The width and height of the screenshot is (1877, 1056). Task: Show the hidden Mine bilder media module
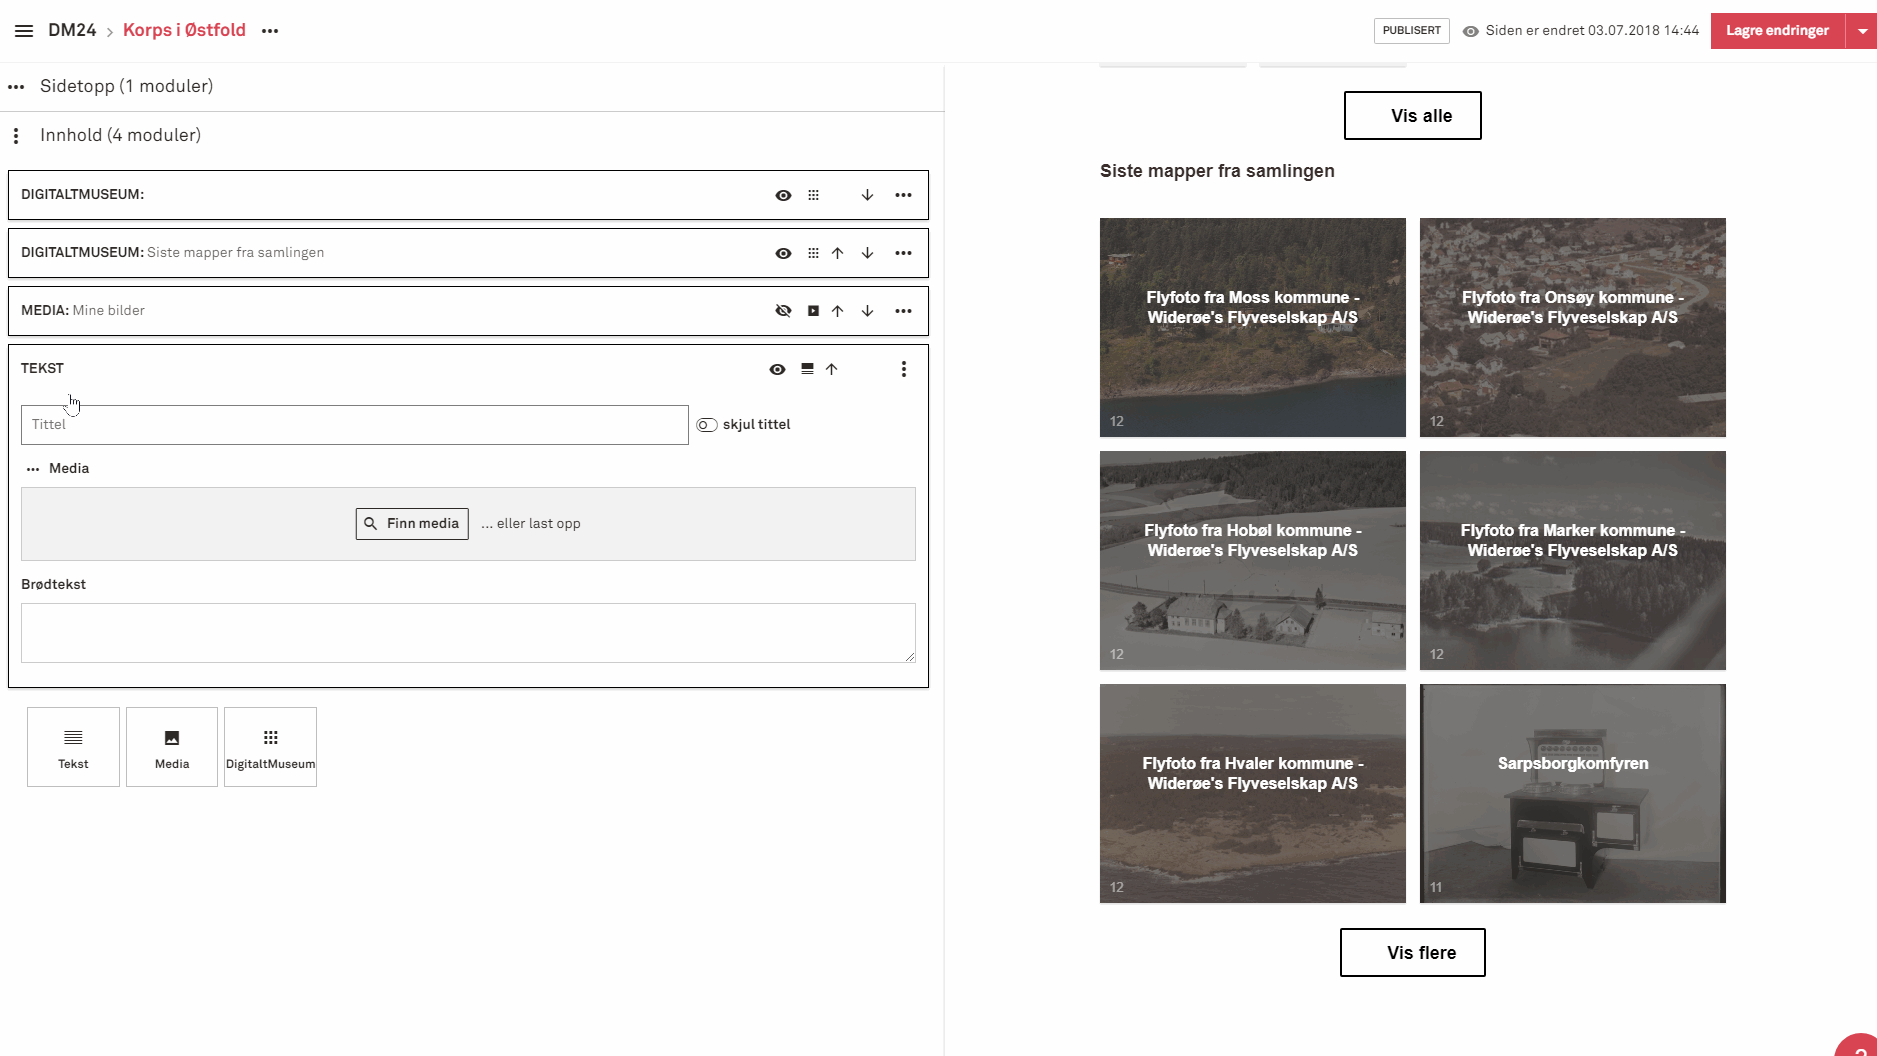click(x=783, y=311)
